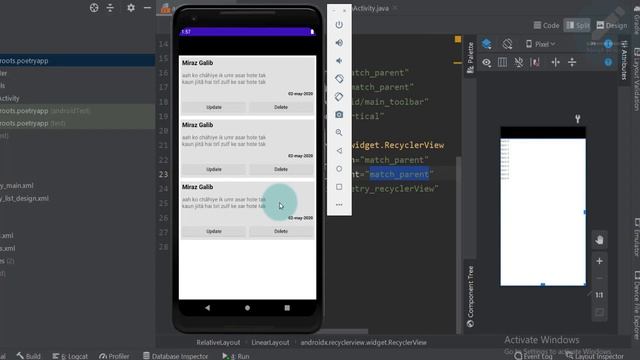The width and height of the screenshot is (640, 360).
Task: Tap the phone's Home navigation button
Action: pos(247,308)
